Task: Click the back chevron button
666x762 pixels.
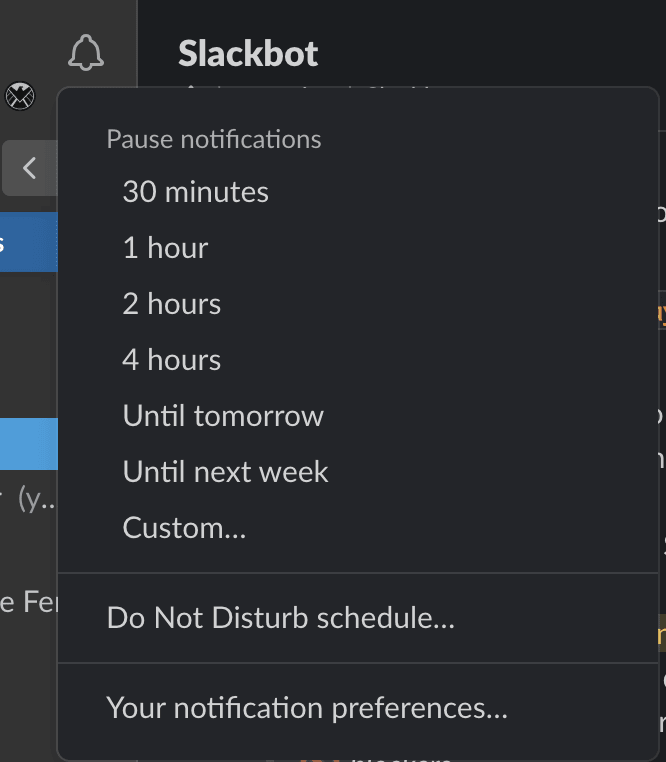Action: (x=30, y=168)
